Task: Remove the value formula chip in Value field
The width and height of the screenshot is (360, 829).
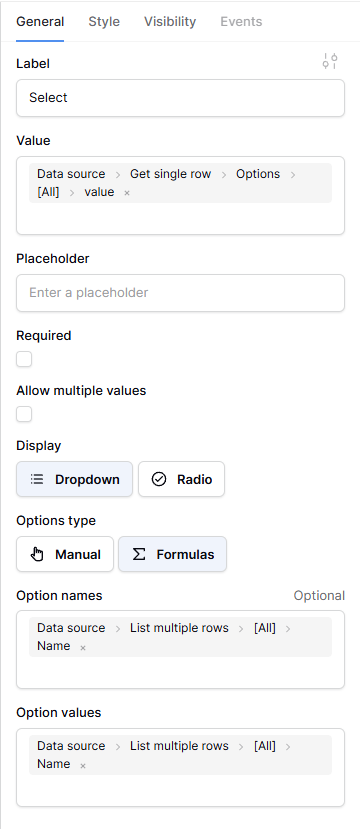Action: 127,193
